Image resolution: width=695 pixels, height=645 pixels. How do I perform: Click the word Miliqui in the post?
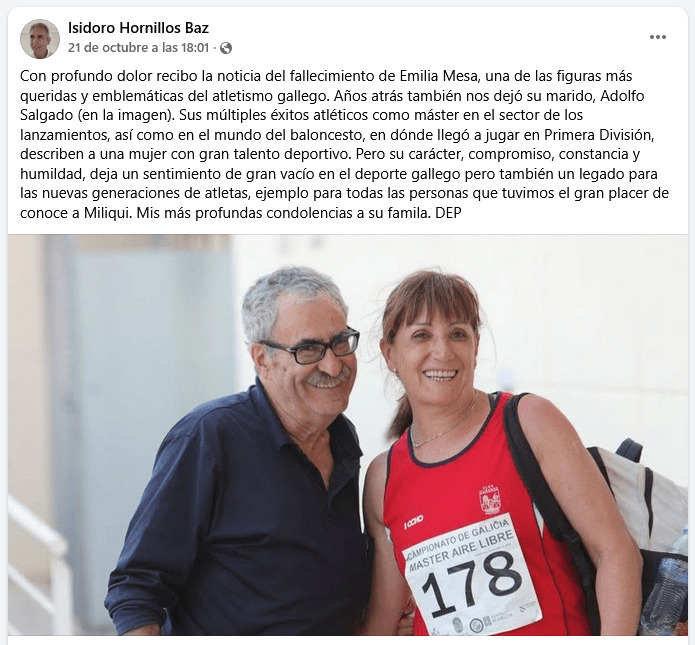(108, 213)
